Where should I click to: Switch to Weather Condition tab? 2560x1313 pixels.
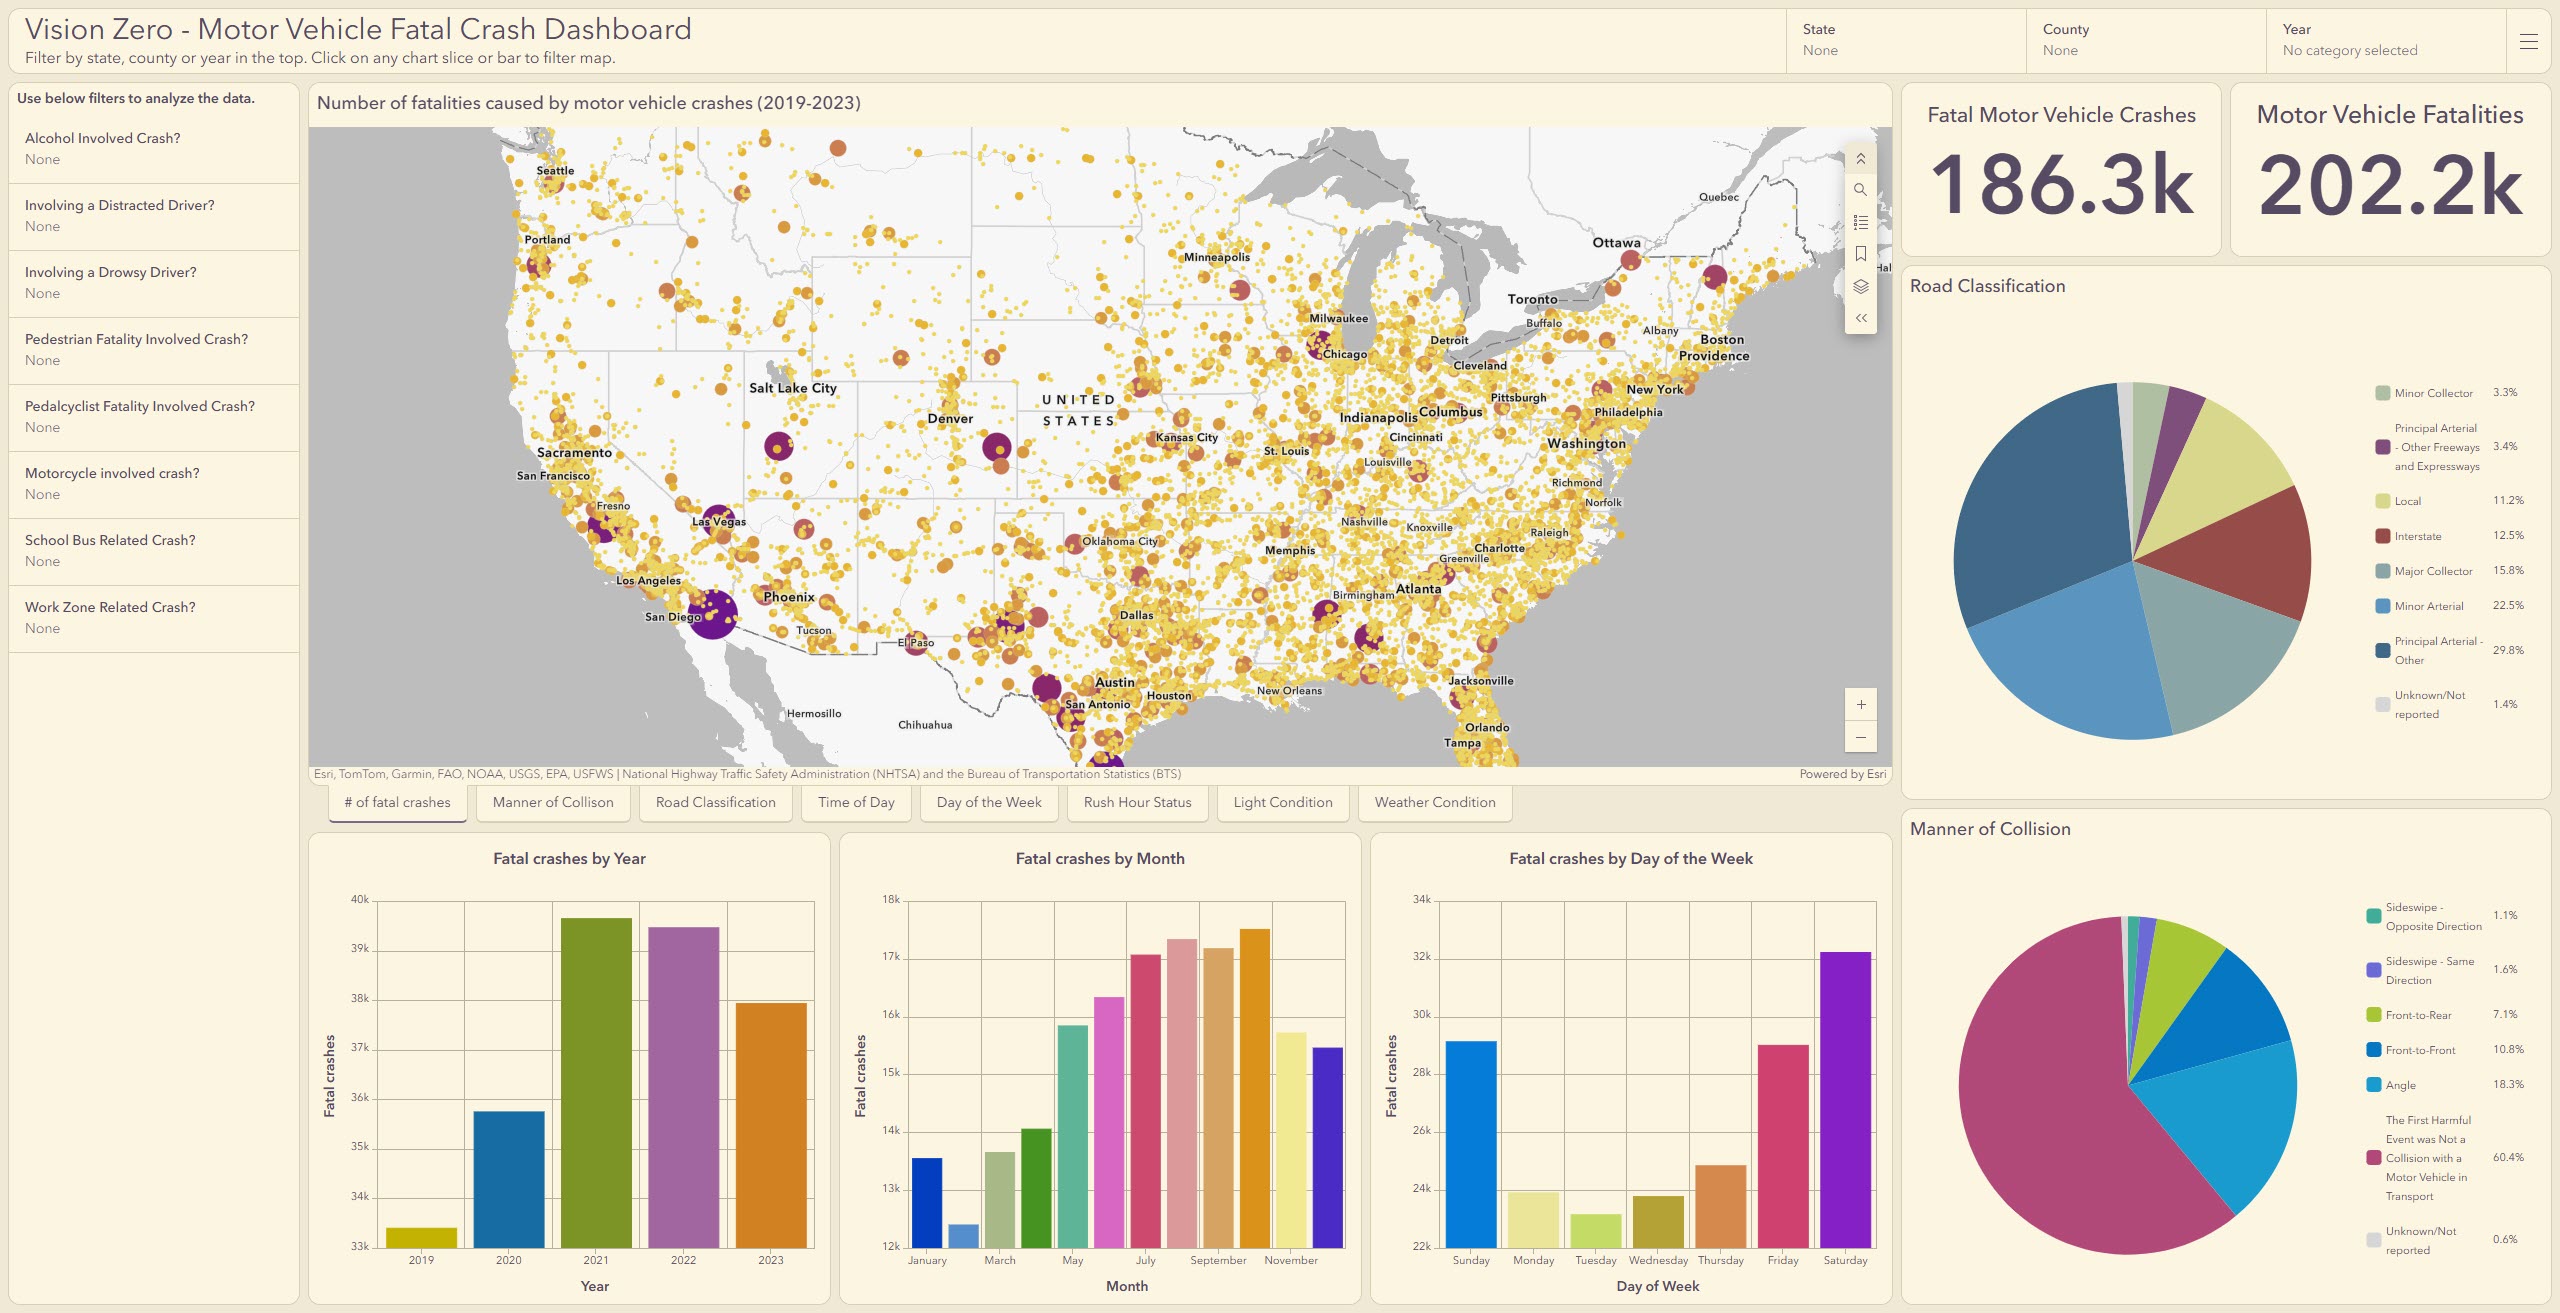(1434, 802)
